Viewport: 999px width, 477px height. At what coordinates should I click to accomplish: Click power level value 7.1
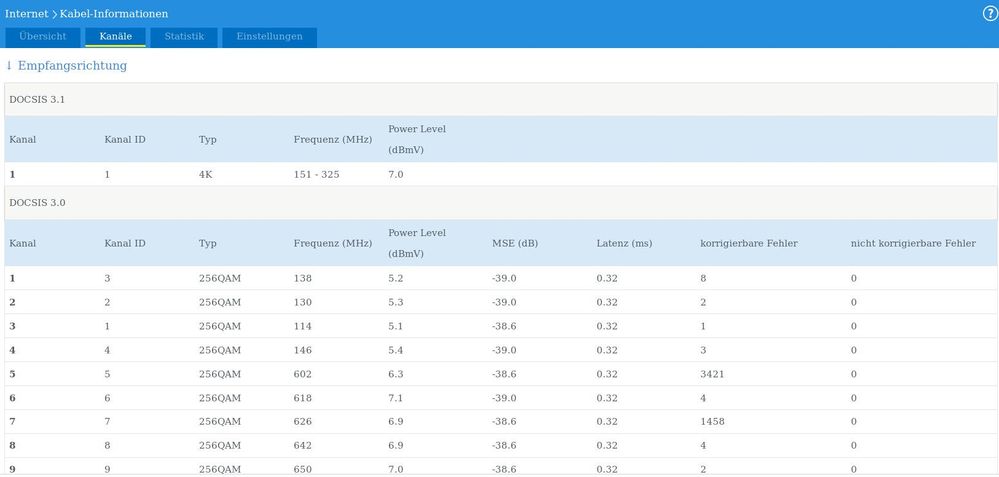396,398
